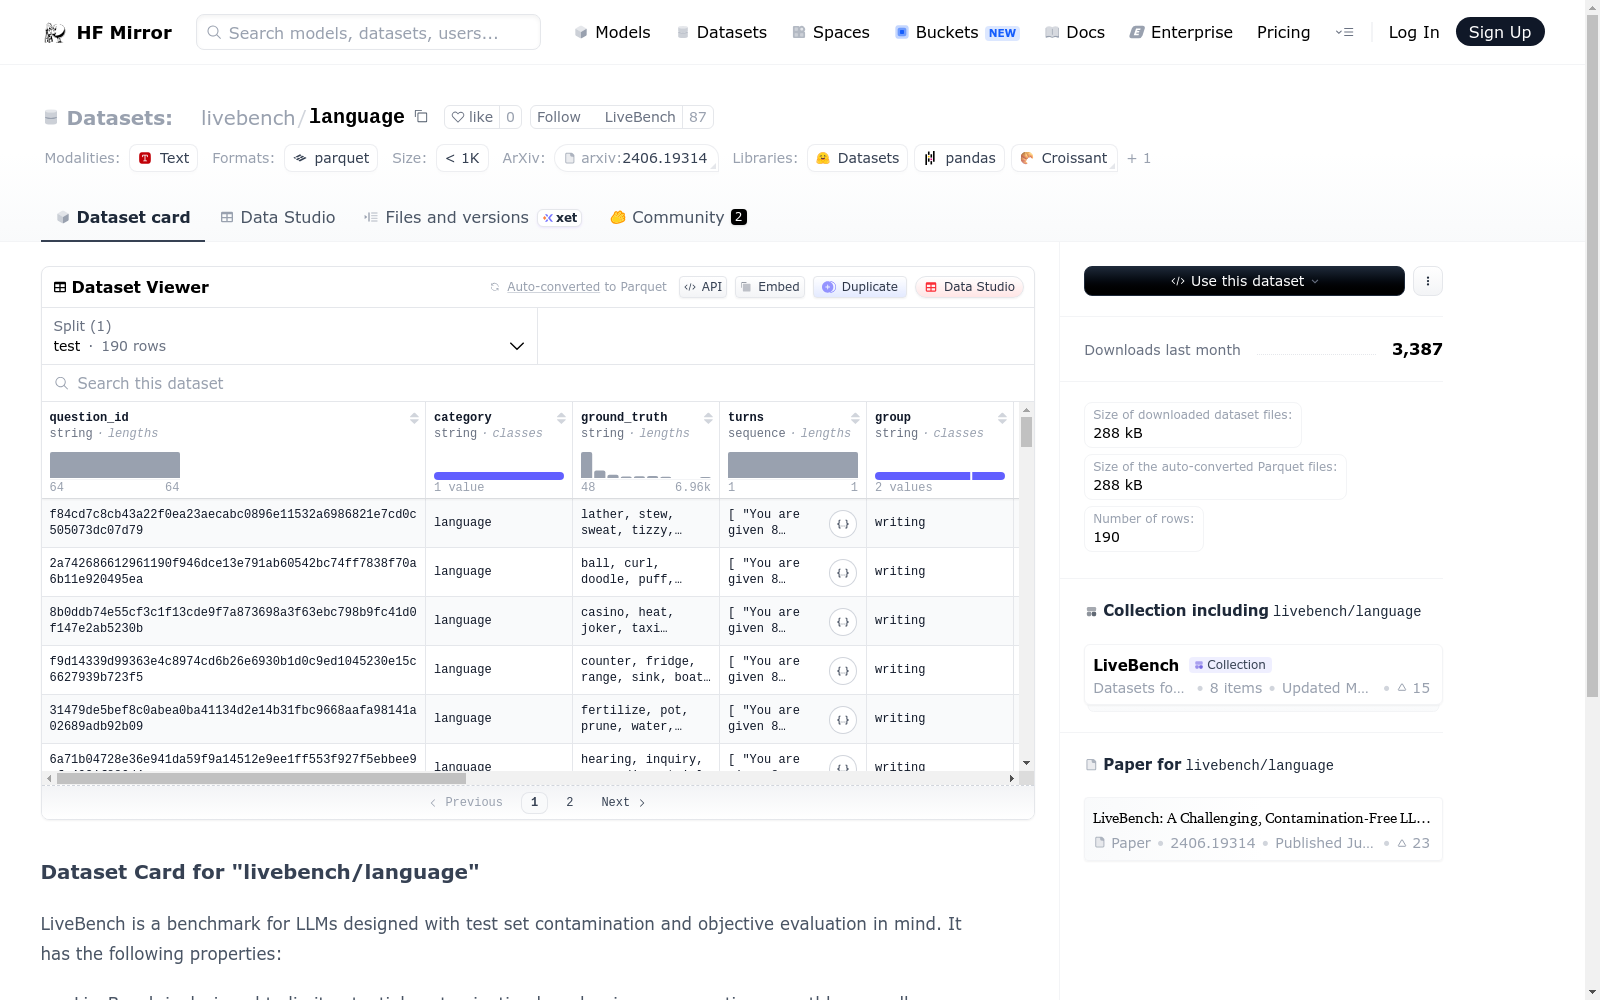Sort by the category column sort icon
The height and width of the screenshot is (1000, 1600).
(561, 418)
